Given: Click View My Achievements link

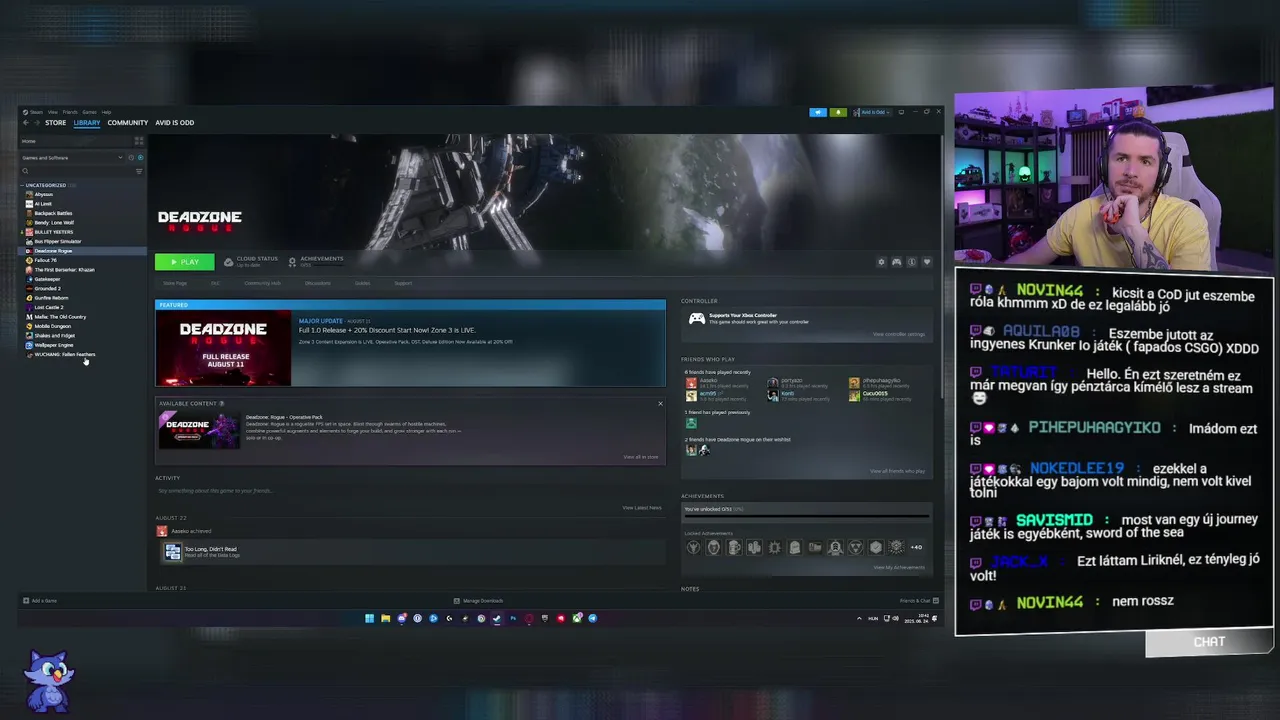Looking at the screenshot, I should point(899,568).
